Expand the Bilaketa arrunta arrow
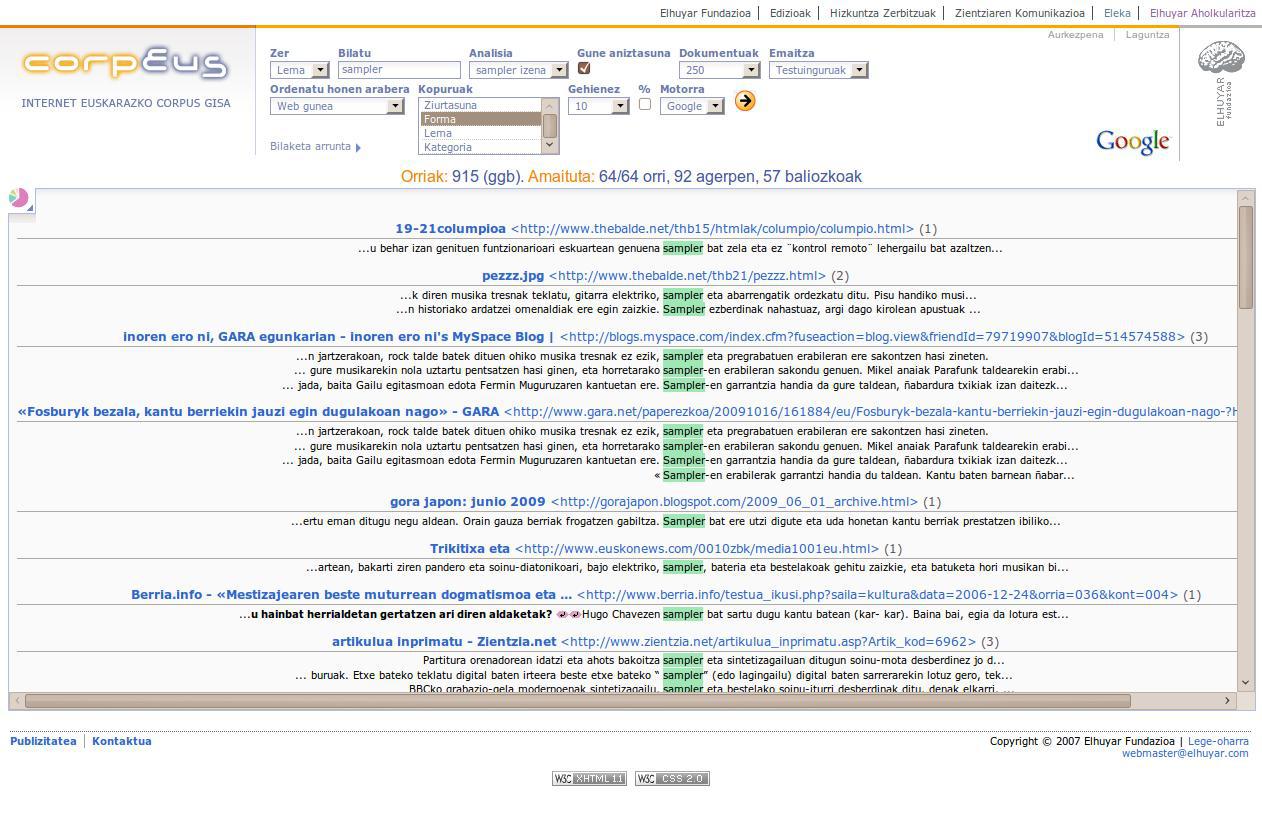Viewport: 1262px width, 813px height. [x=358, y=147]
